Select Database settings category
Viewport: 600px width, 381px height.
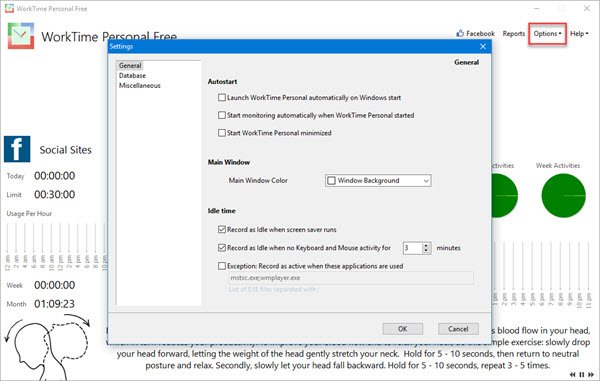(132, 75)
